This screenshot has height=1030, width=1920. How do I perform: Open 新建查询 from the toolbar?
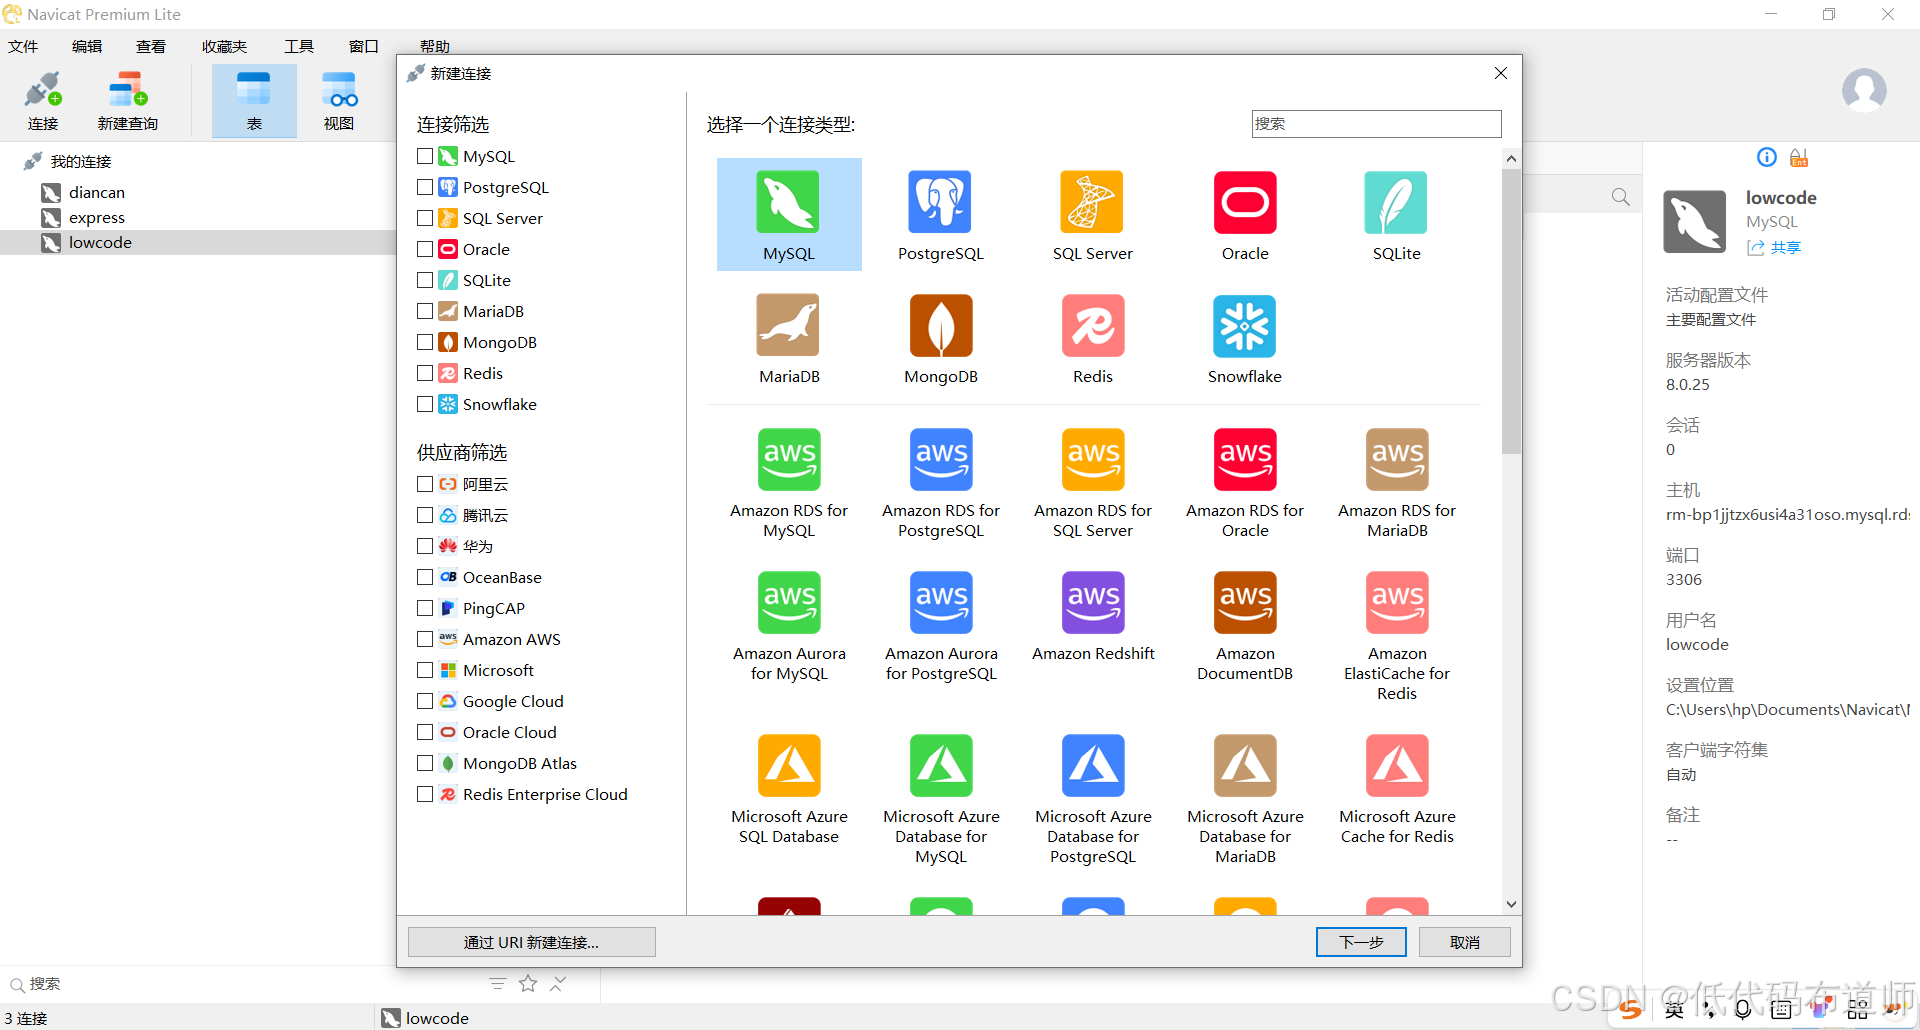128,101
